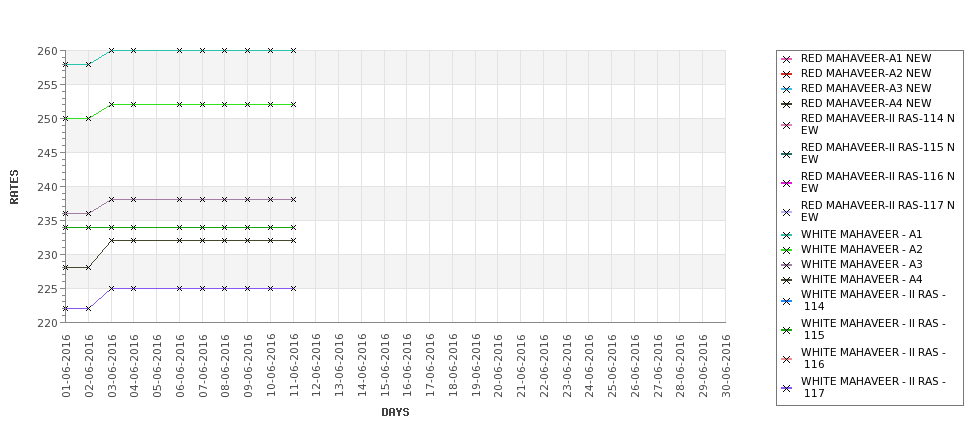Click the WHITE MAHAVEER - A2 legend marker

click(x=787, y=250)
